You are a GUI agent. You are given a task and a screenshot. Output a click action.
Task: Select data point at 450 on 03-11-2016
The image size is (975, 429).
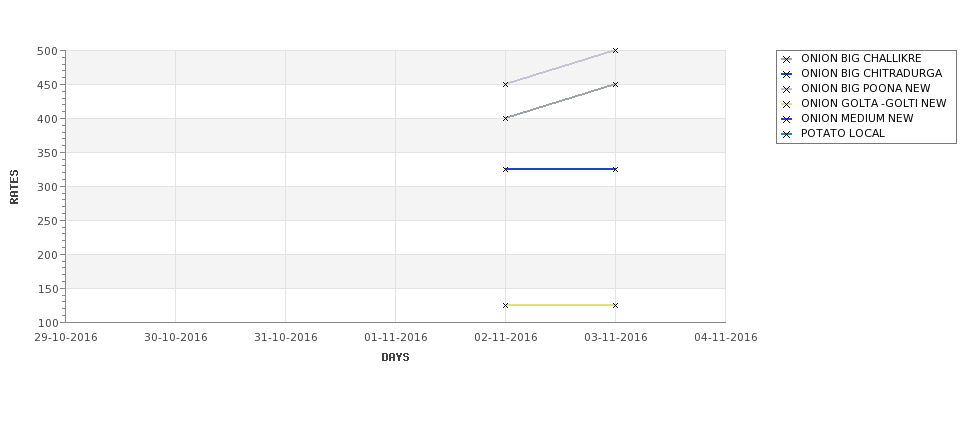[x=616, y=85]
